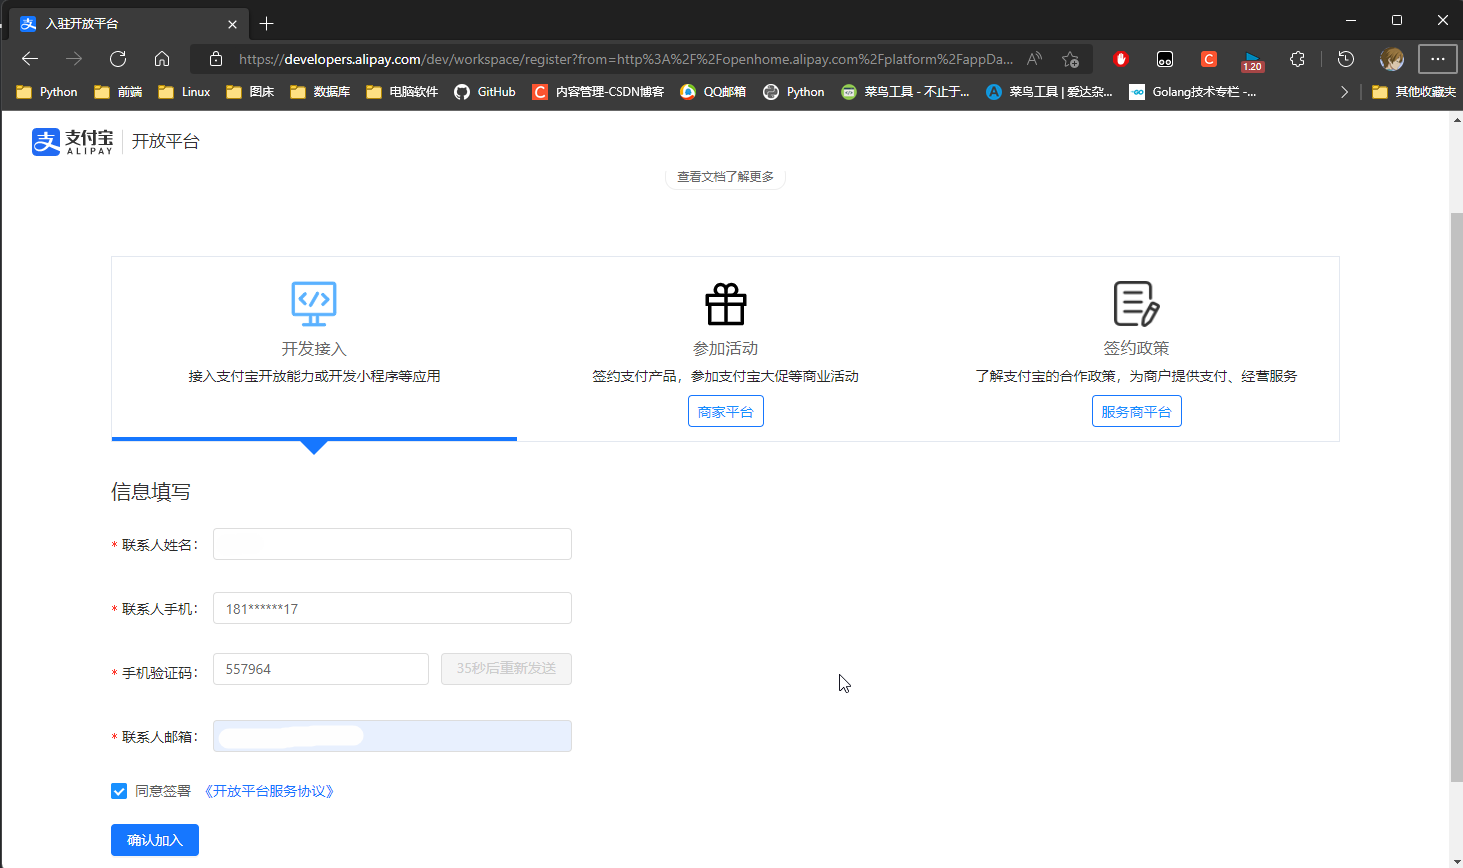Close the 入驻开放平台 tab

[232, 24]
